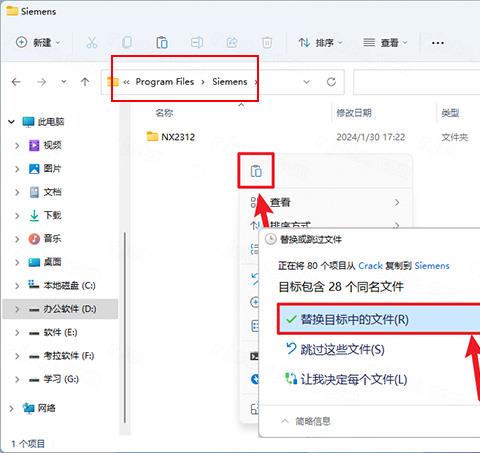Screen dimensions: 480x453
Task: Select Documents (文档) in sidebar
Action: pyautogui.click(x=45, y=192)
